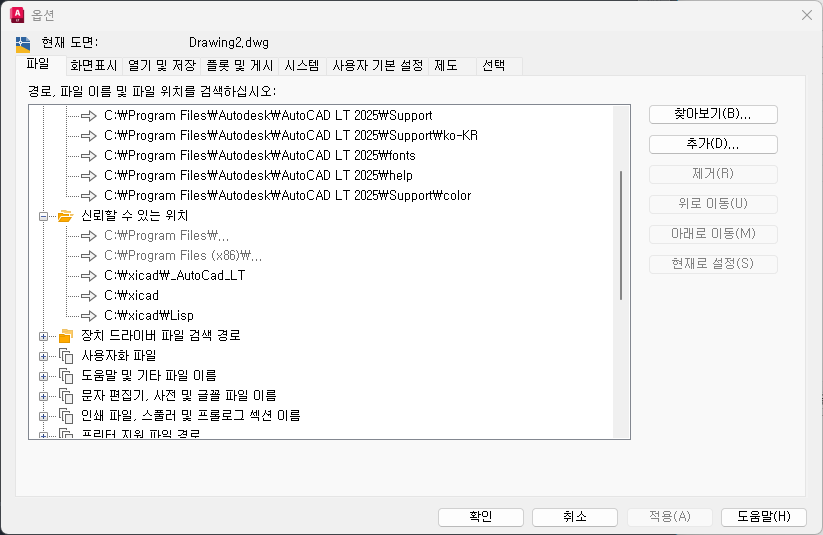The image size is (823, 535).
Task: Expand the 장치 드라이버 파일 검색 경로 node
Action: pos(44,336)
